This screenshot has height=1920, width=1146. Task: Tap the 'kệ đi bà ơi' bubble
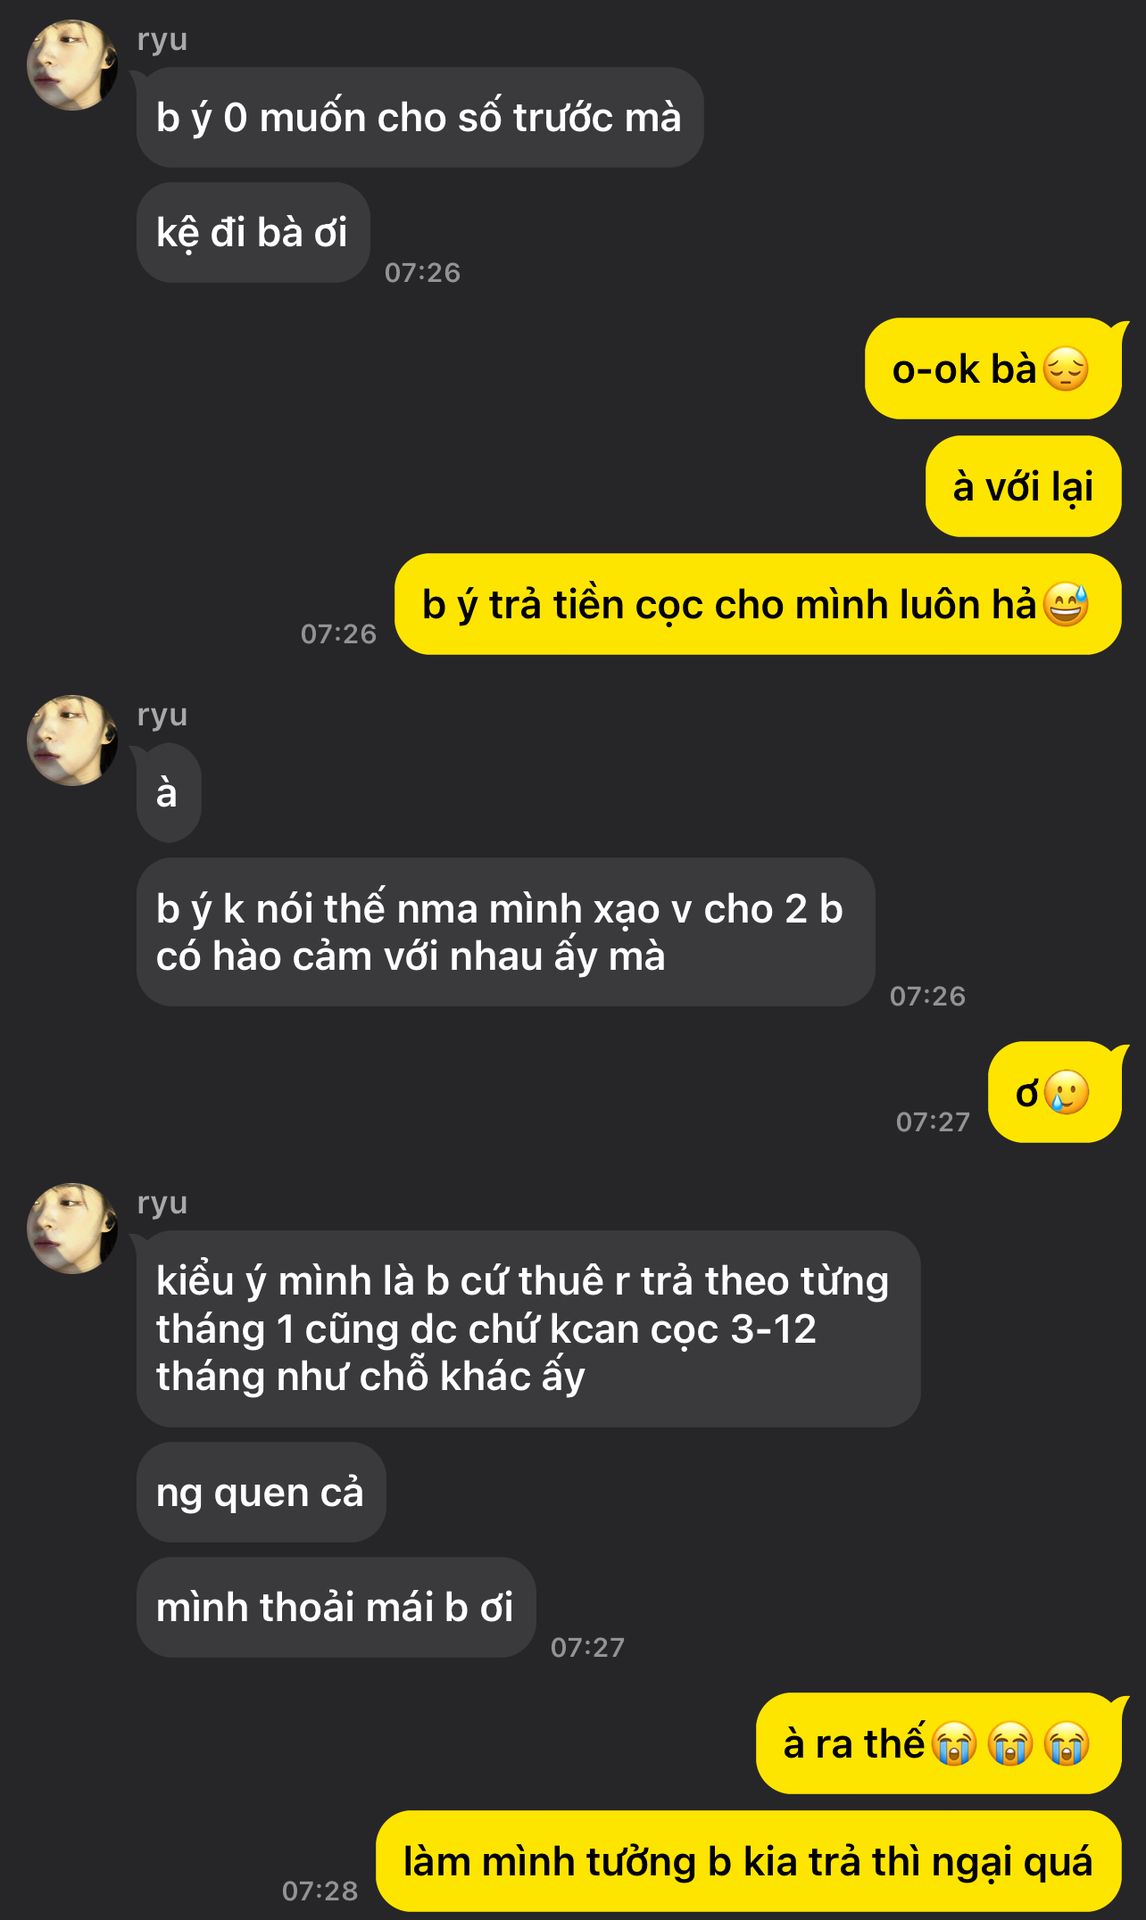tap(253, 232)
